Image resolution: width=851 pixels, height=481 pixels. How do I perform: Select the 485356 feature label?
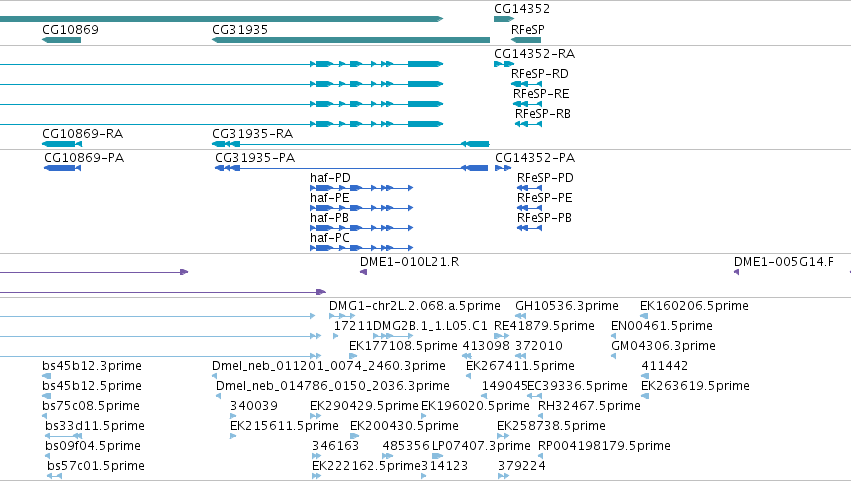(x=406, y=447)
